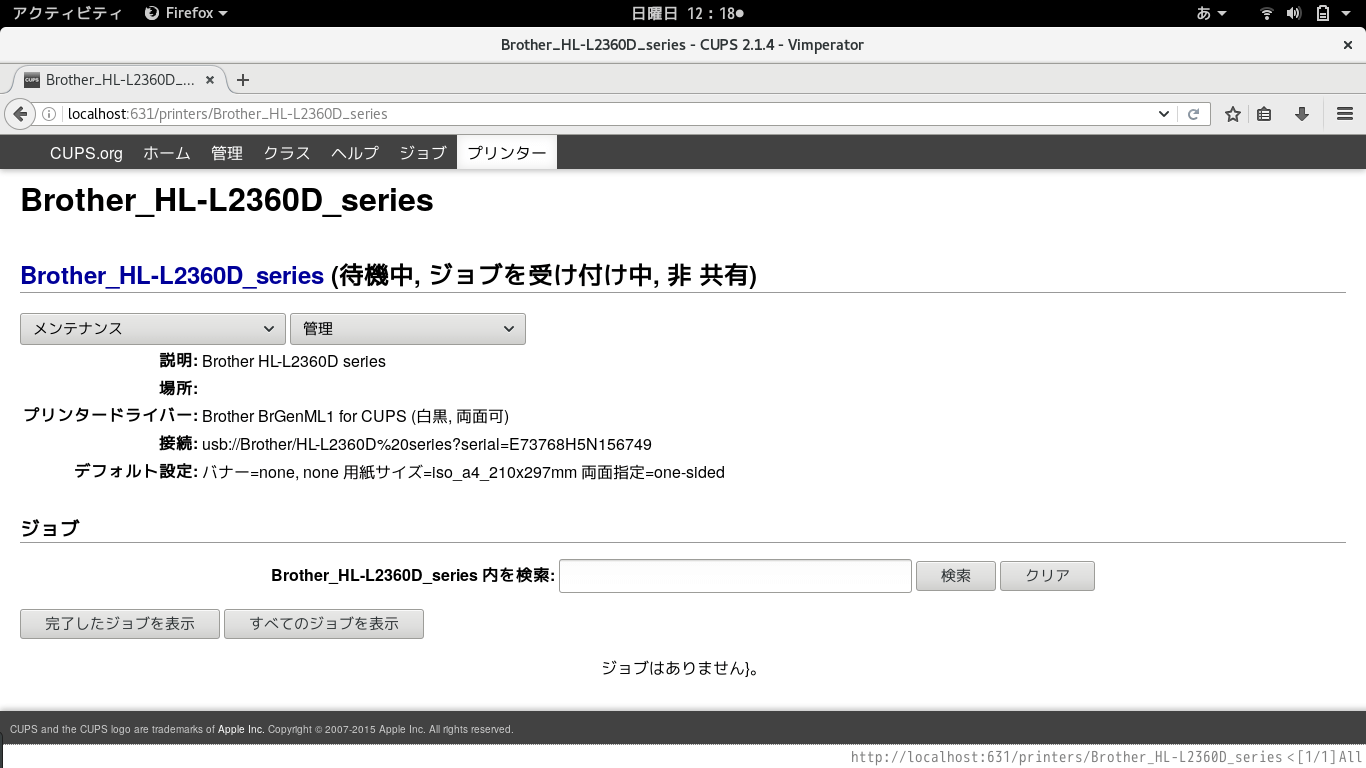The height and width of the screenshot is (768, 1366).
Task: Open the input method あ menu
Action: coord(1210,13)
